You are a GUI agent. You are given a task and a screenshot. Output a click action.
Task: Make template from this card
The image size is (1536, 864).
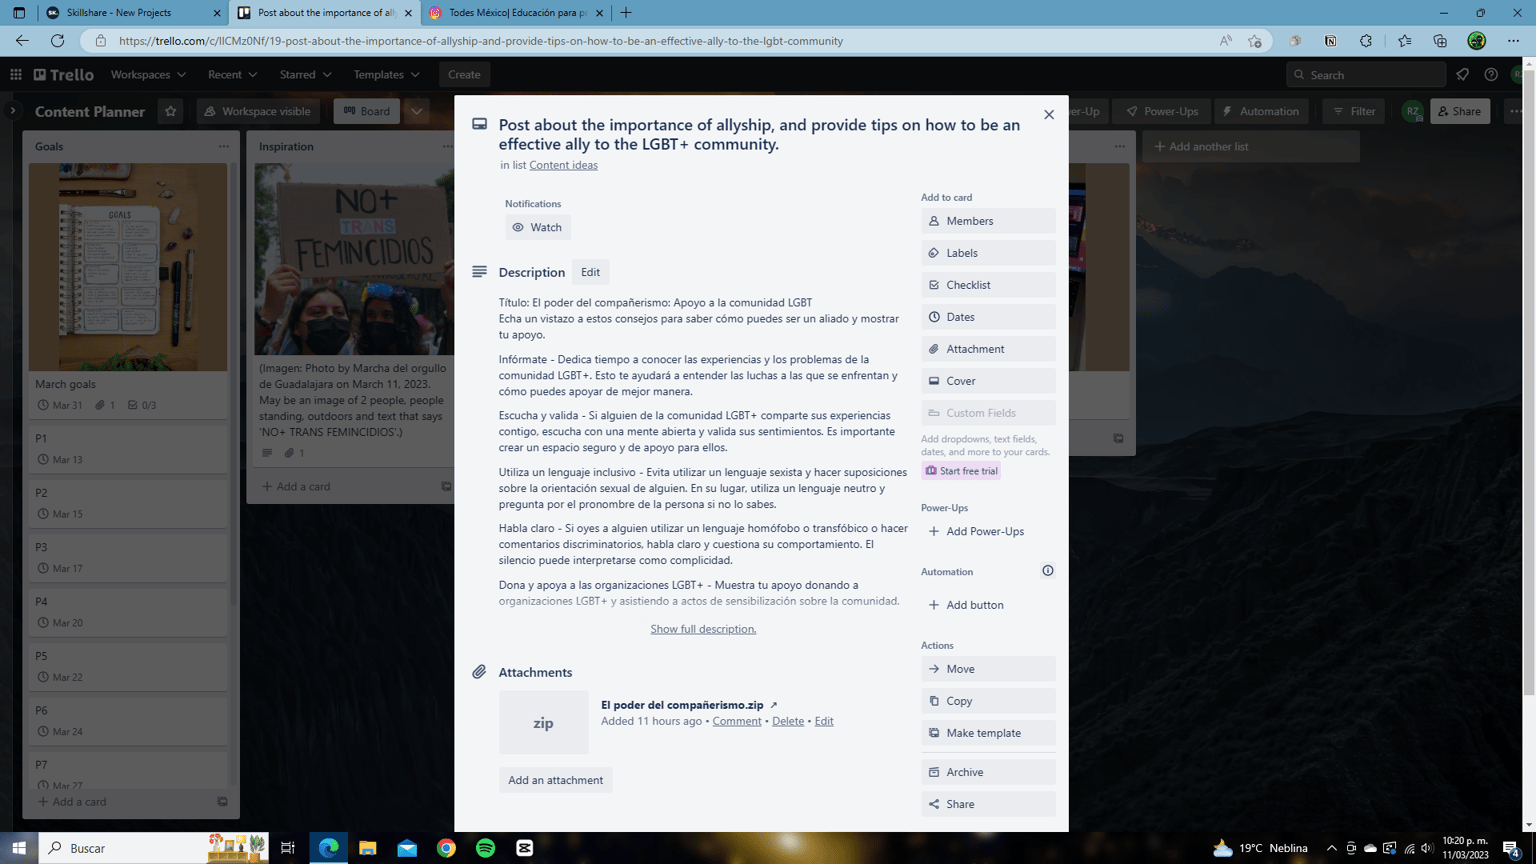pyautogui.click(x=988, y=733)
